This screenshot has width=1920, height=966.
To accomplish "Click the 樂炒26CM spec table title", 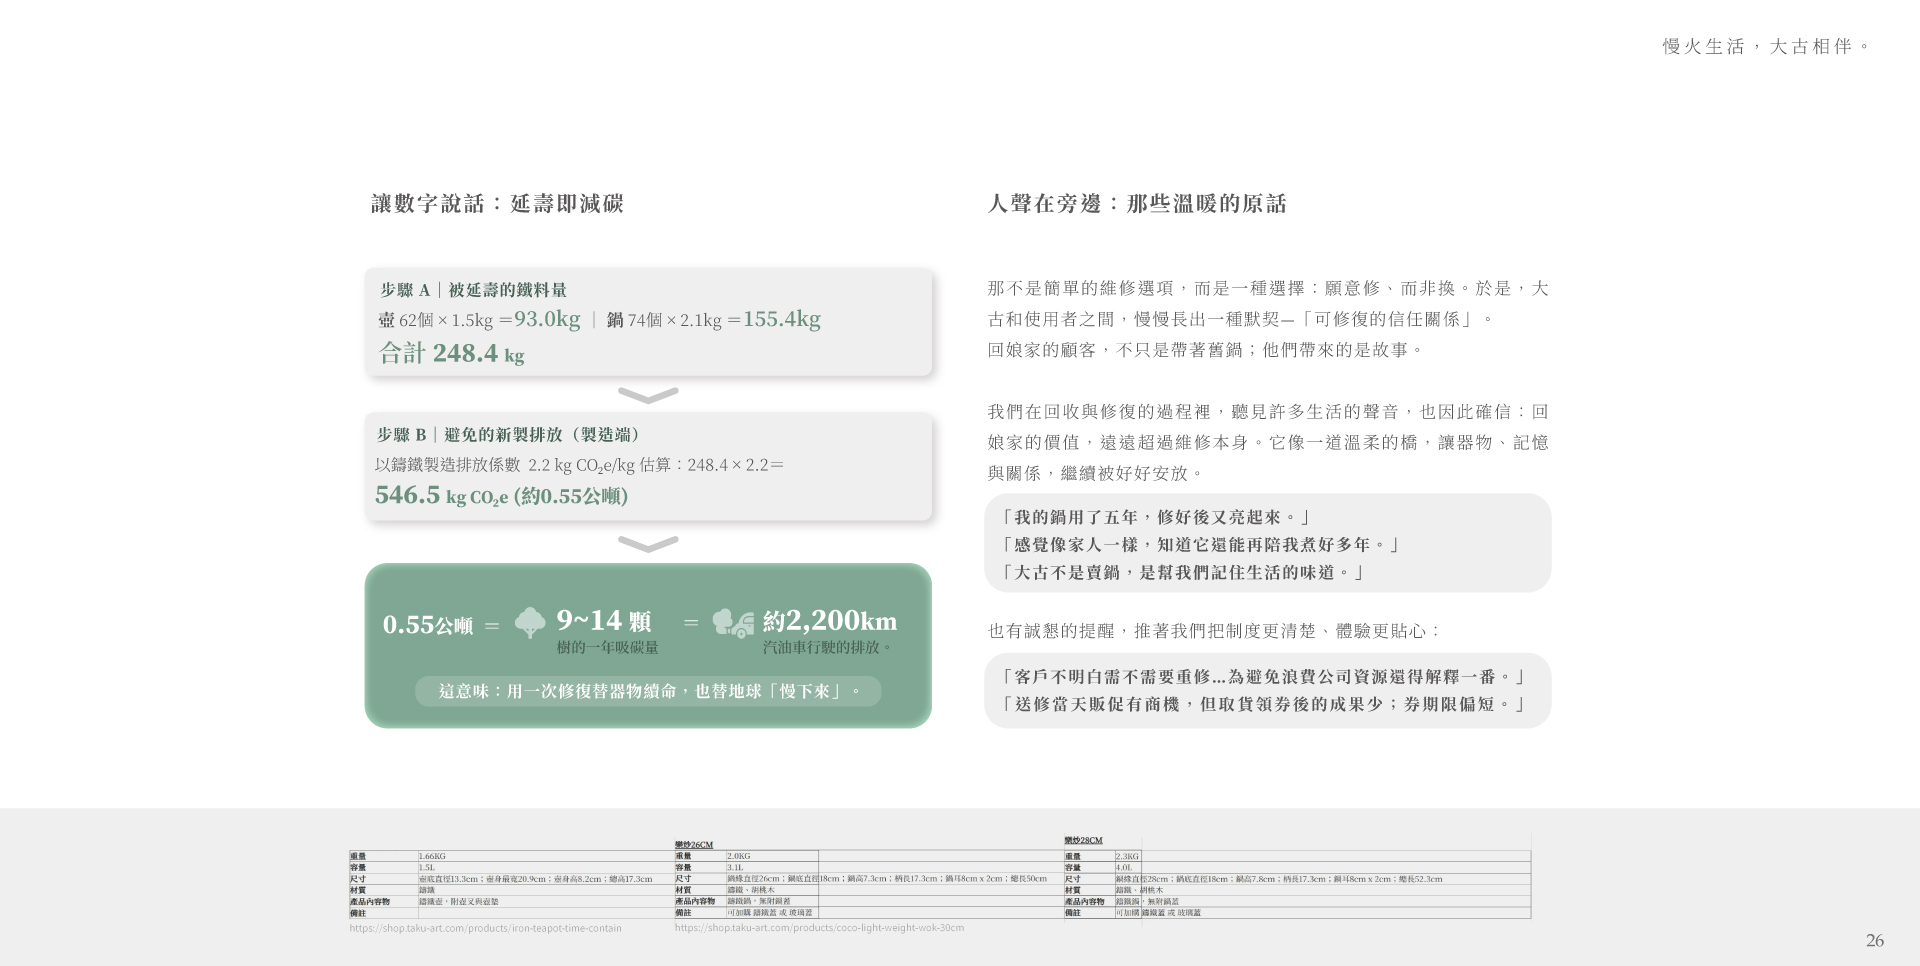I will pos(694,845).
